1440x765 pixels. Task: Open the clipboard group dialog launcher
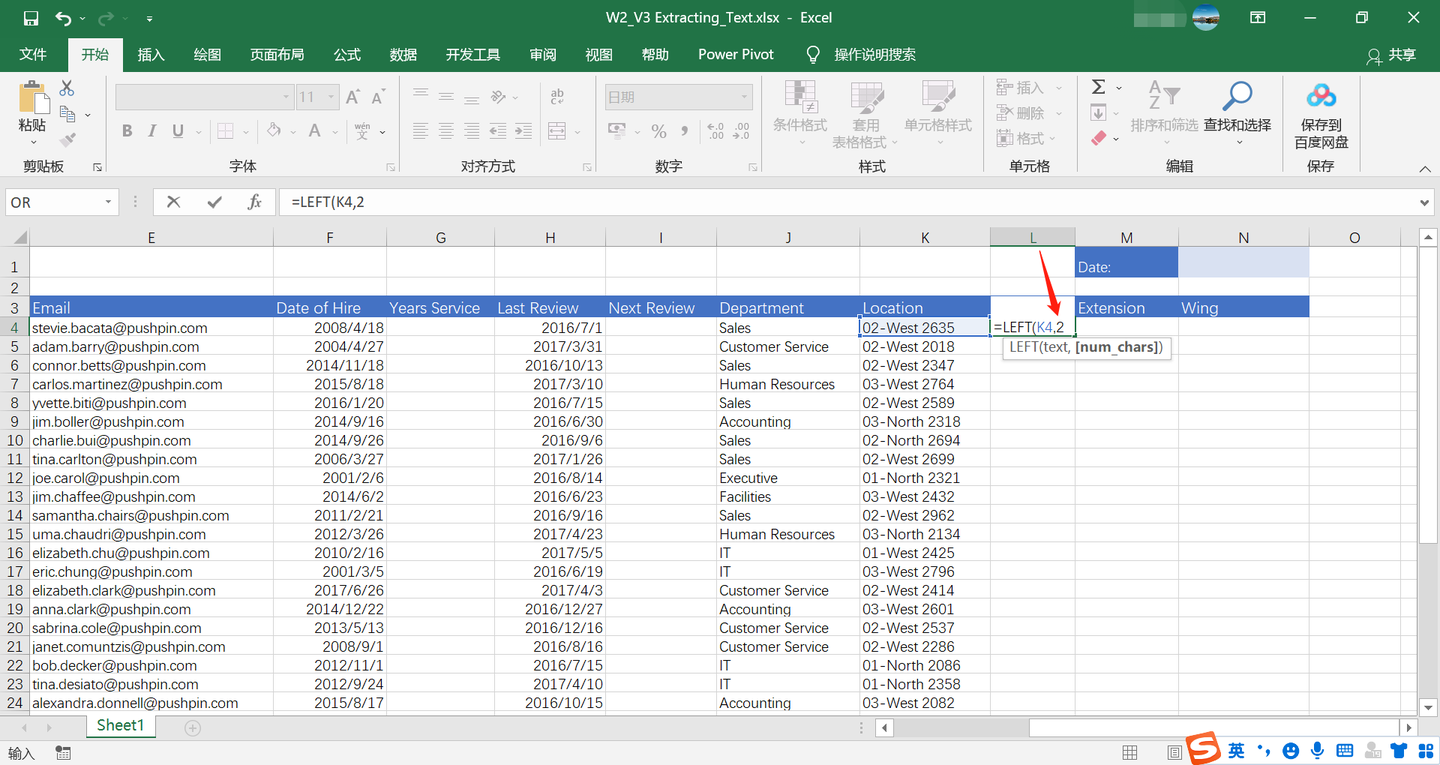coord(97,167)
